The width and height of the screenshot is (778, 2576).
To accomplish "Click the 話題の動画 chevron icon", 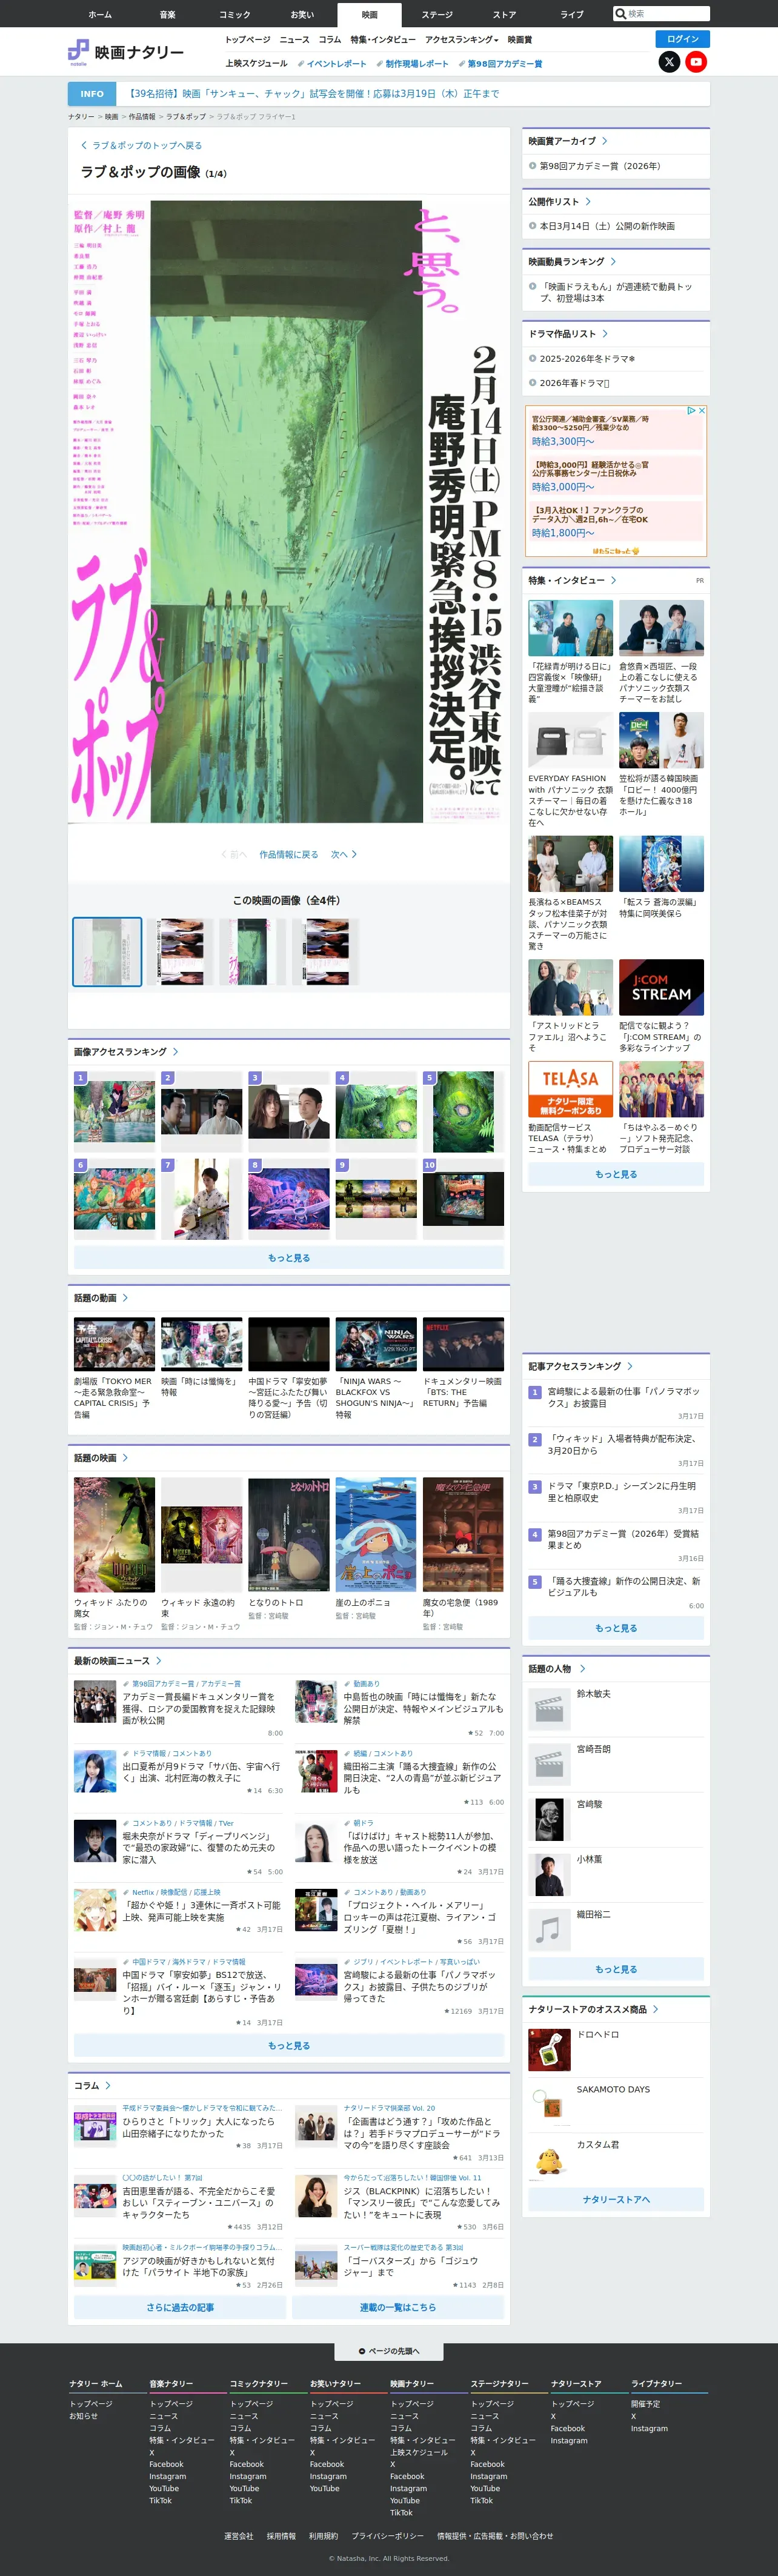I will point(125,1297).
